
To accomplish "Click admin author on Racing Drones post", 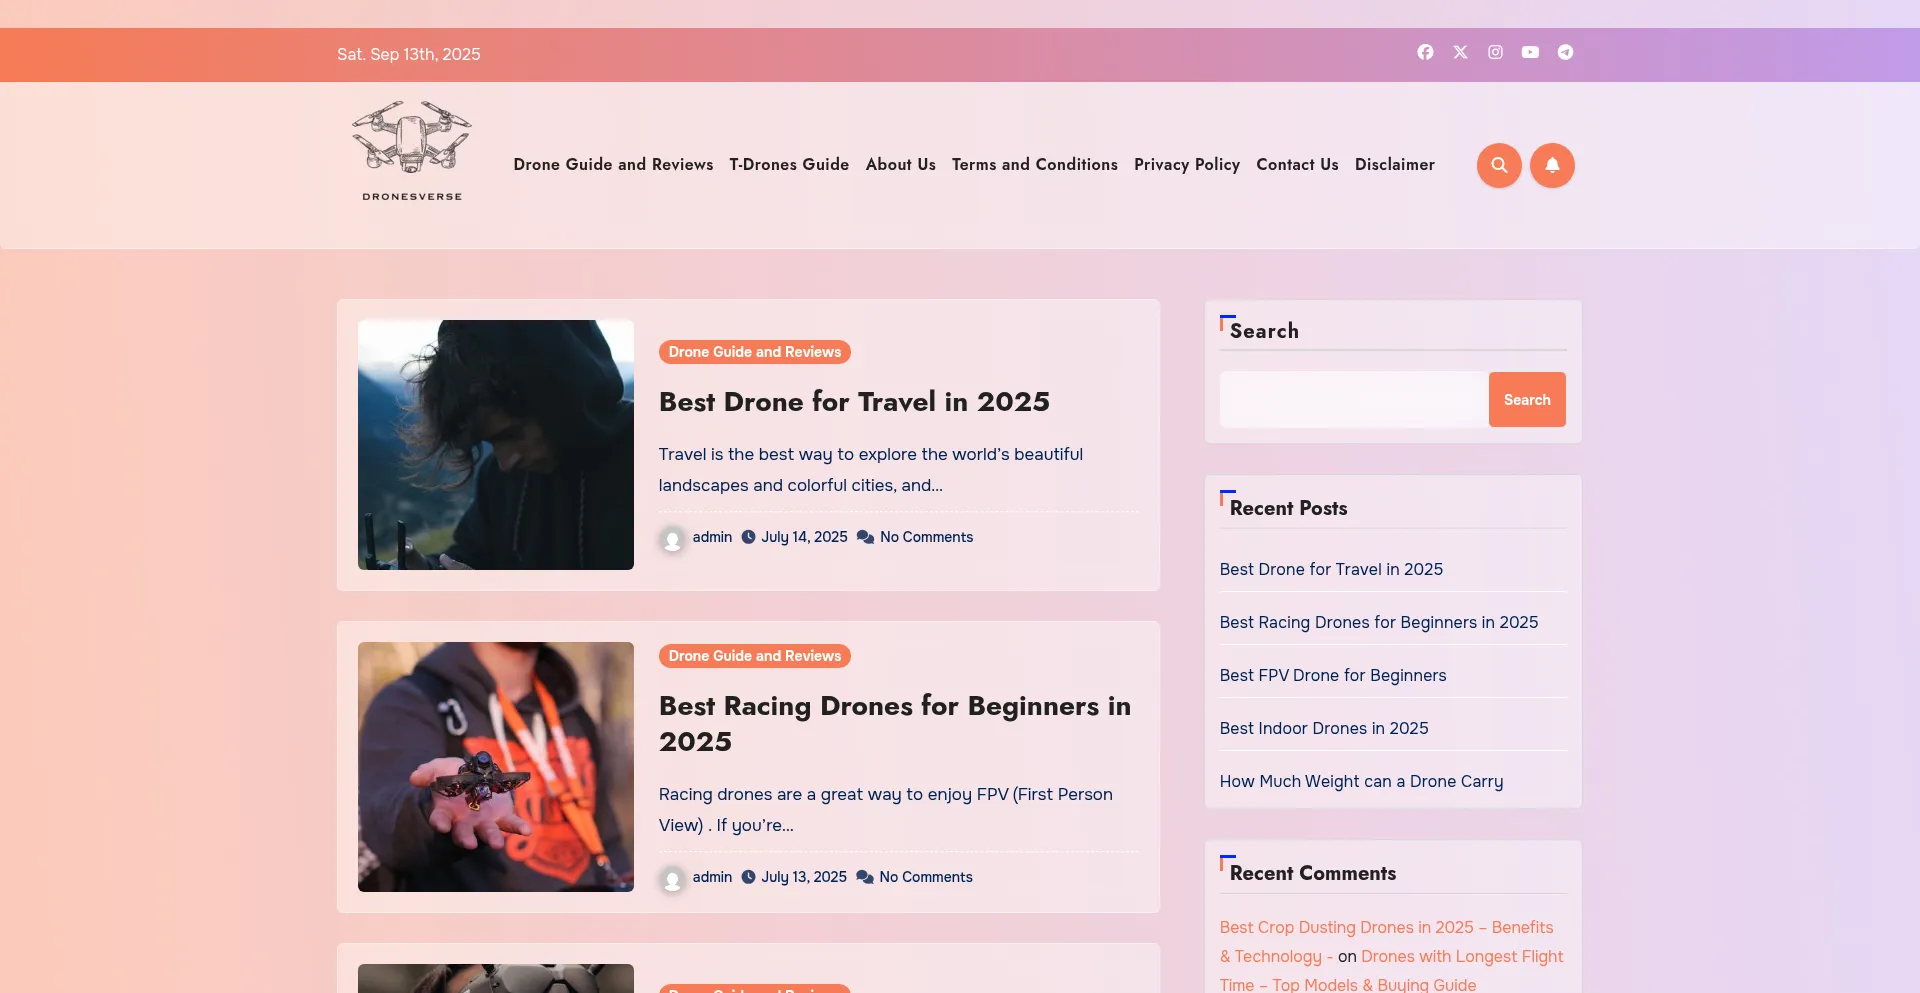I will [x=712, y=877].
